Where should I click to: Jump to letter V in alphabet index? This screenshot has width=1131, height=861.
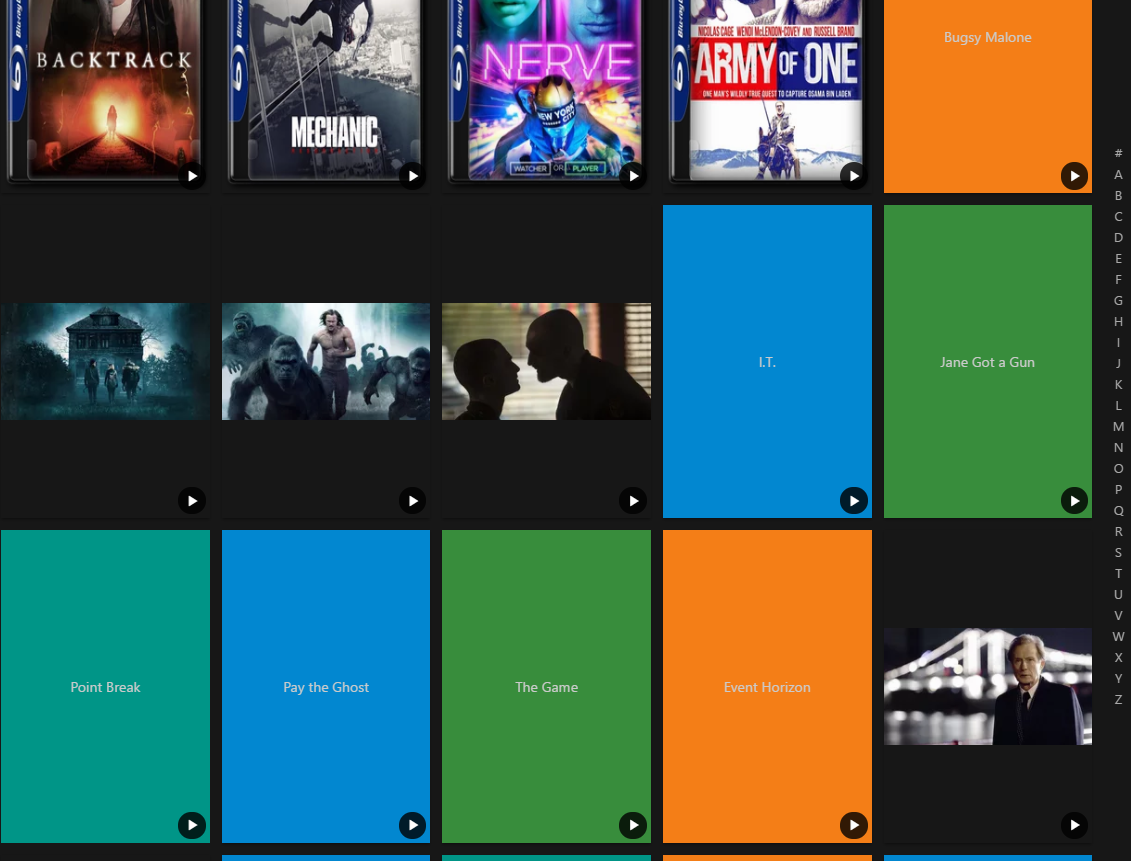1118,615
